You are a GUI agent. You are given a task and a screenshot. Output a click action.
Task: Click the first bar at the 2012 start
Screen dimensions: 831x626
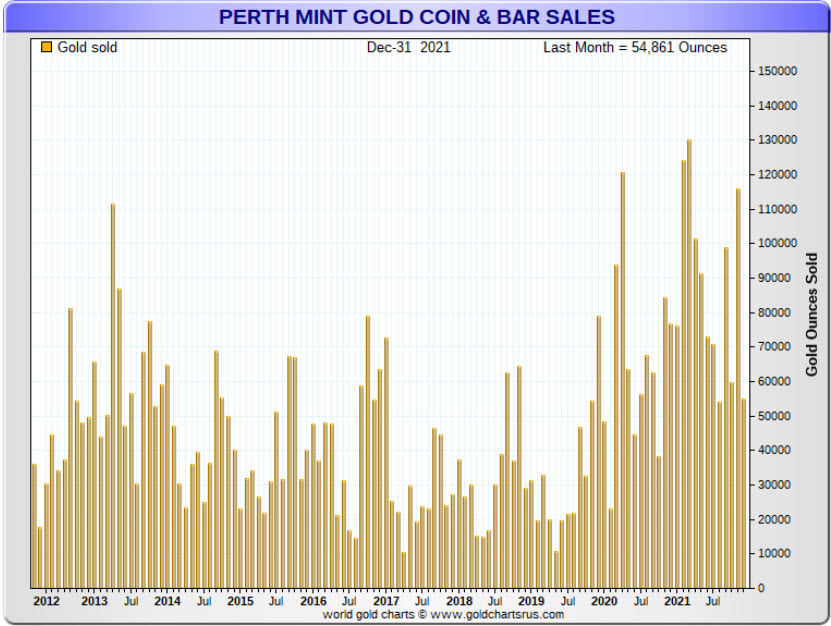pos(34,526)
